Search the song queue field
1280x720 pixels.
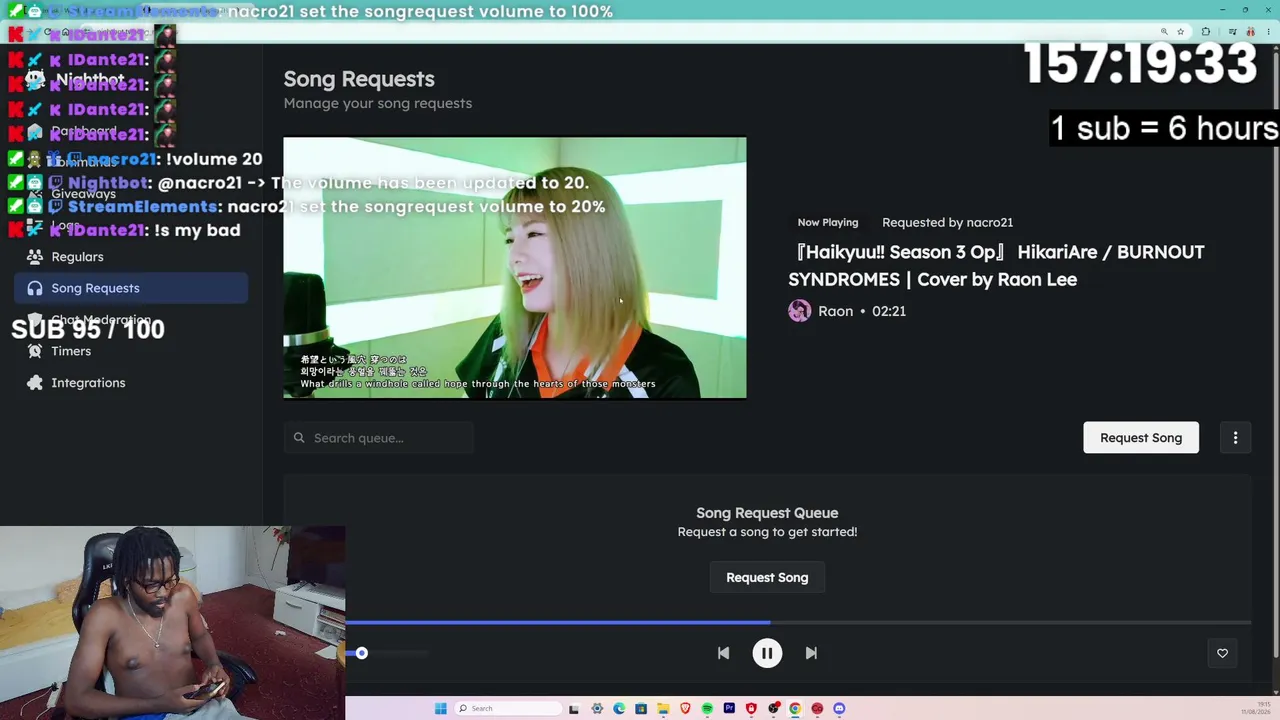(378, 438)
